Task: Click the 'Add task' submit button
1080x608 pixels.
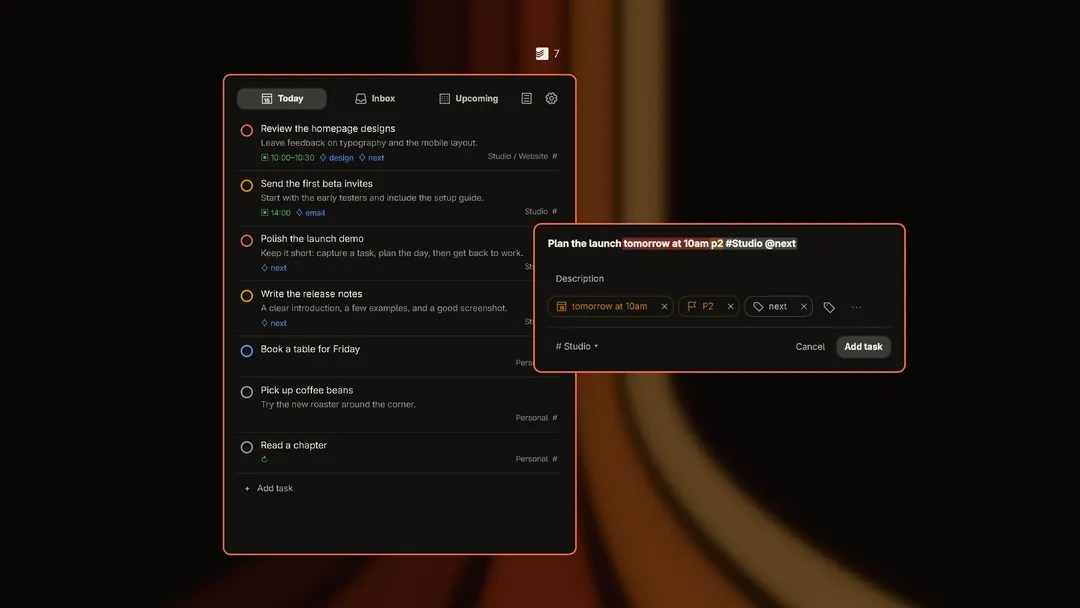Action: tap(863, 346)
